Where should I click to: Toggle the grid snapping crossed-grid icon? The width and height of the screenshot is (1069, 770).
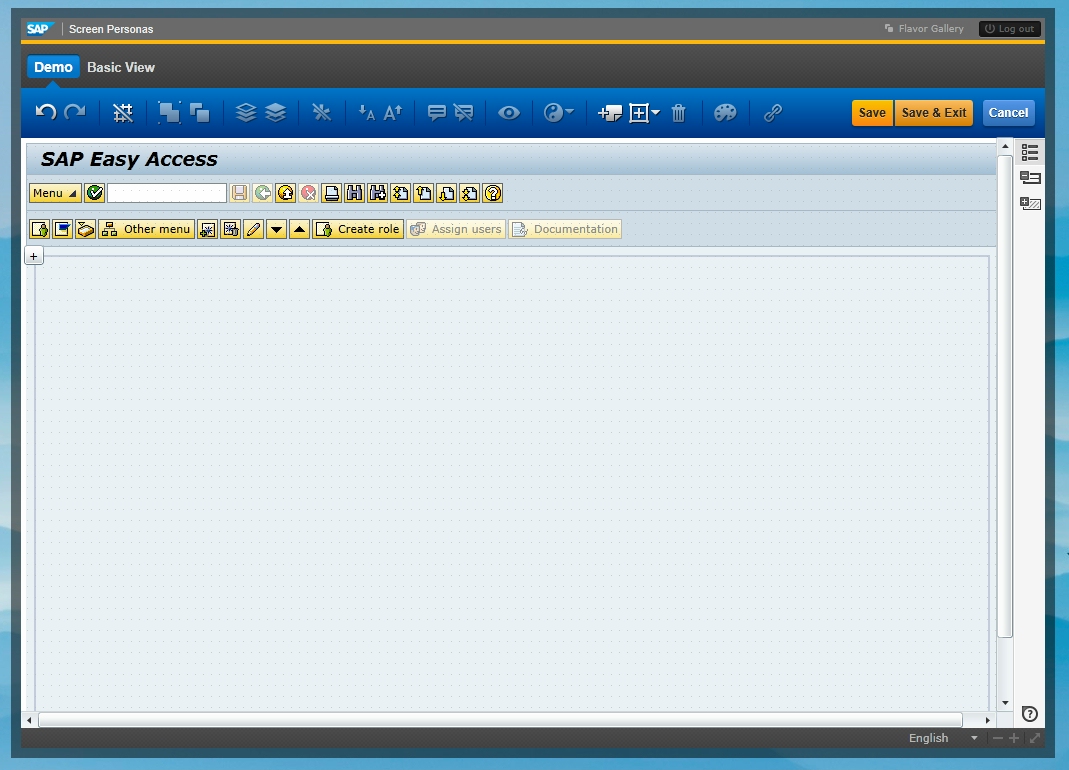[x=123, y=113]
